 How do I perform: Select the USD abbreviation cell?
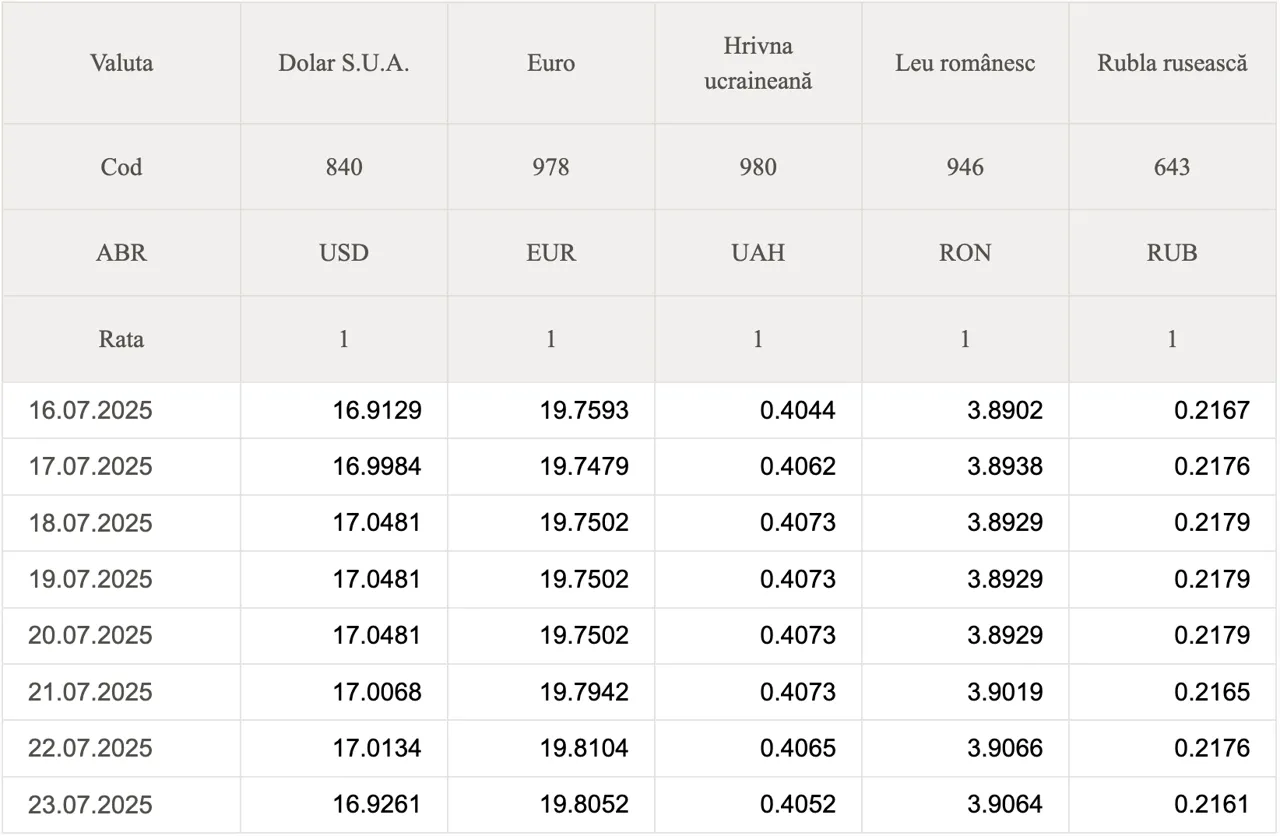(x=344, y=253)
